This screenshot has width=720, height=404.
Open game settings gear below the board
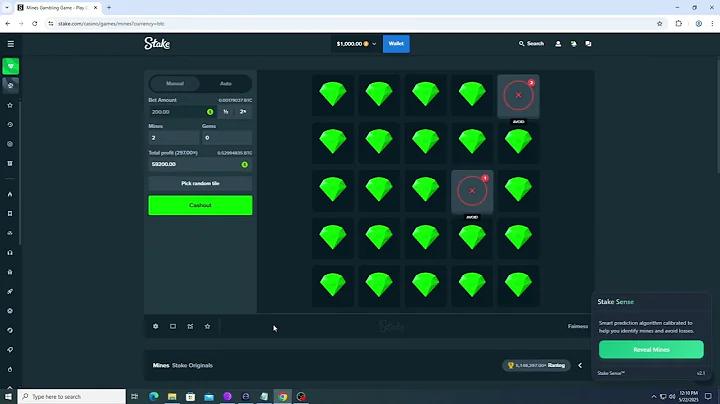click(x=156, y=326)
